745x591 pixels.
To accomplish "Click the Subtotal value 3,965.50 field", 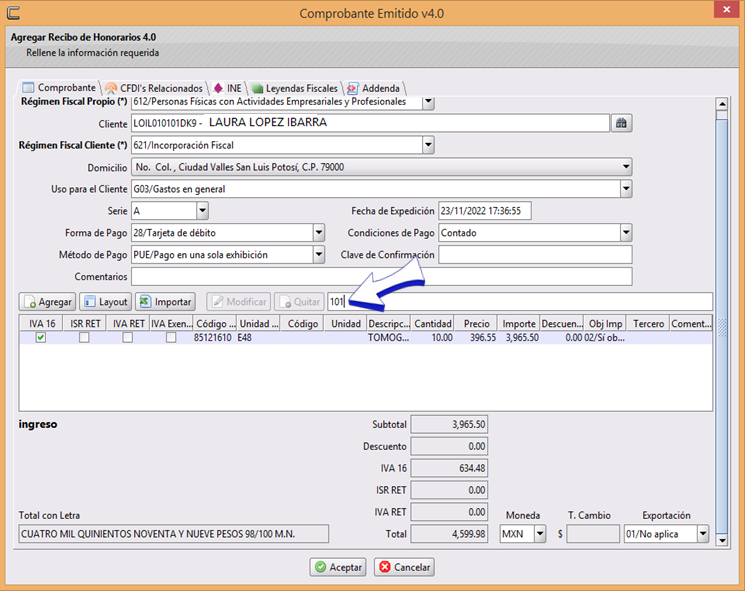I will pos(449,424).
